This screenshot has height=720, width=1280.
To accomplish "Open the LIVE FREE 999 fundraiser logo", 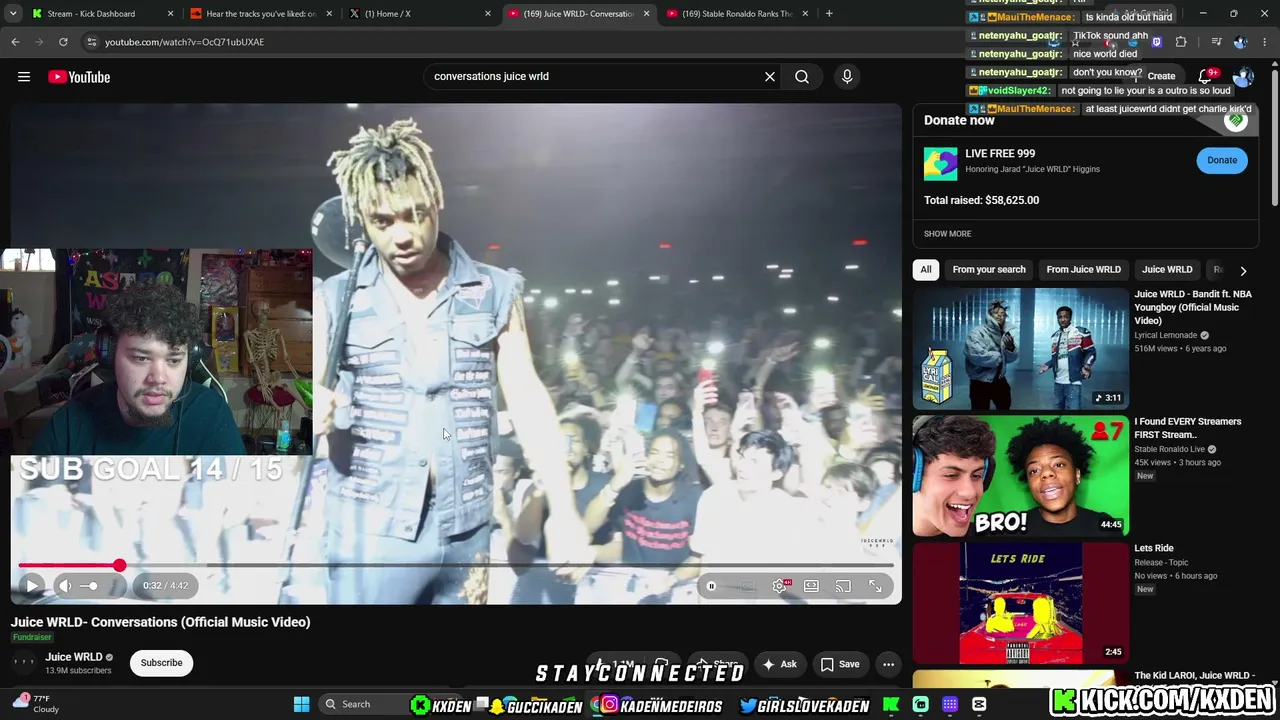I will [940, 164].
